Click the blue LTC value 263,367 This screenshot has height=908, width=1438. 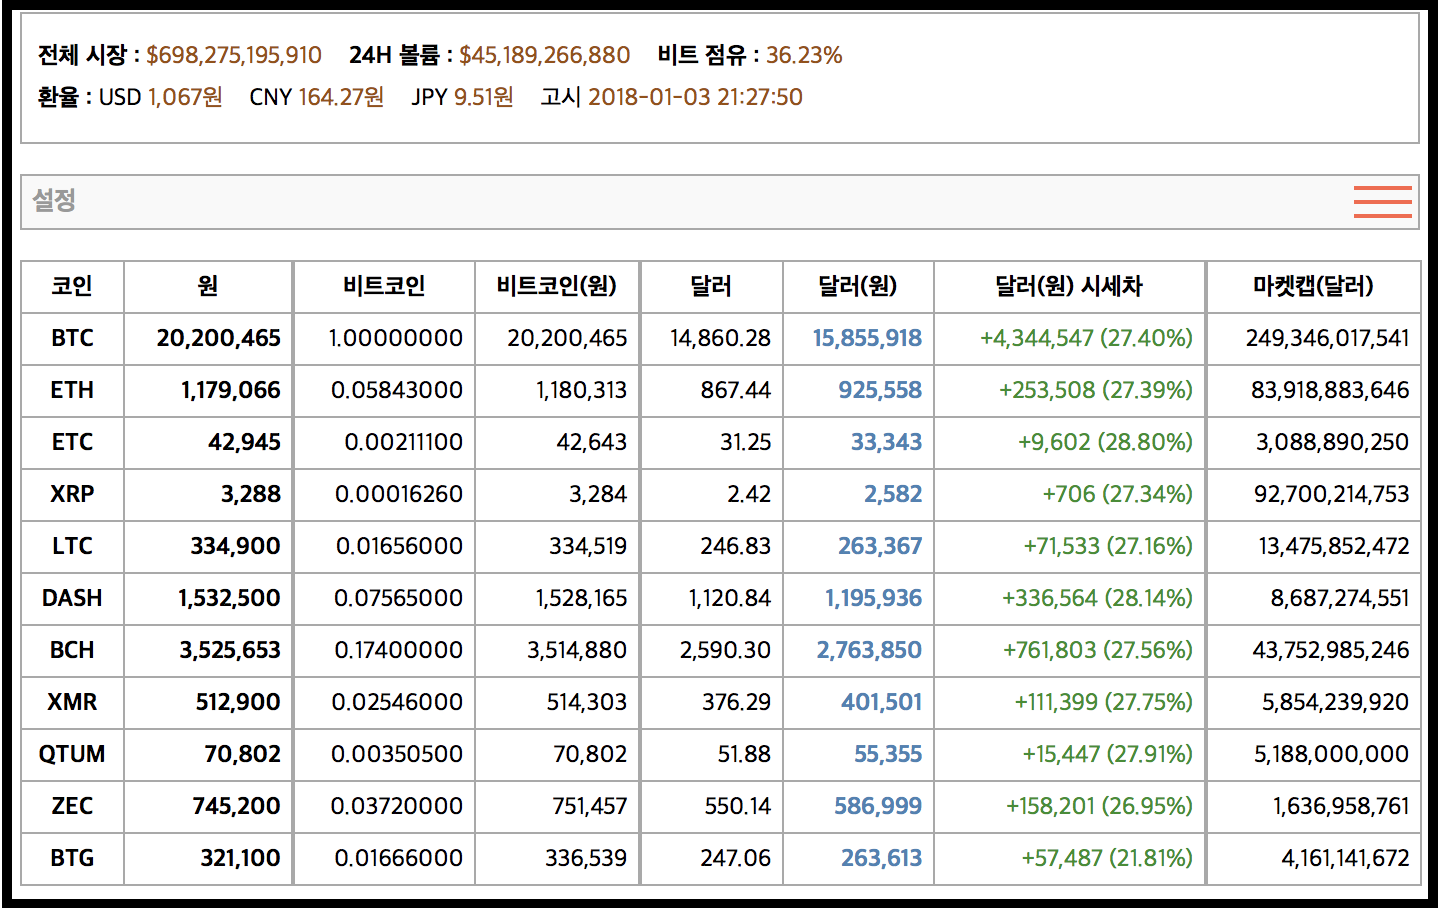click(x=880, y=547)
